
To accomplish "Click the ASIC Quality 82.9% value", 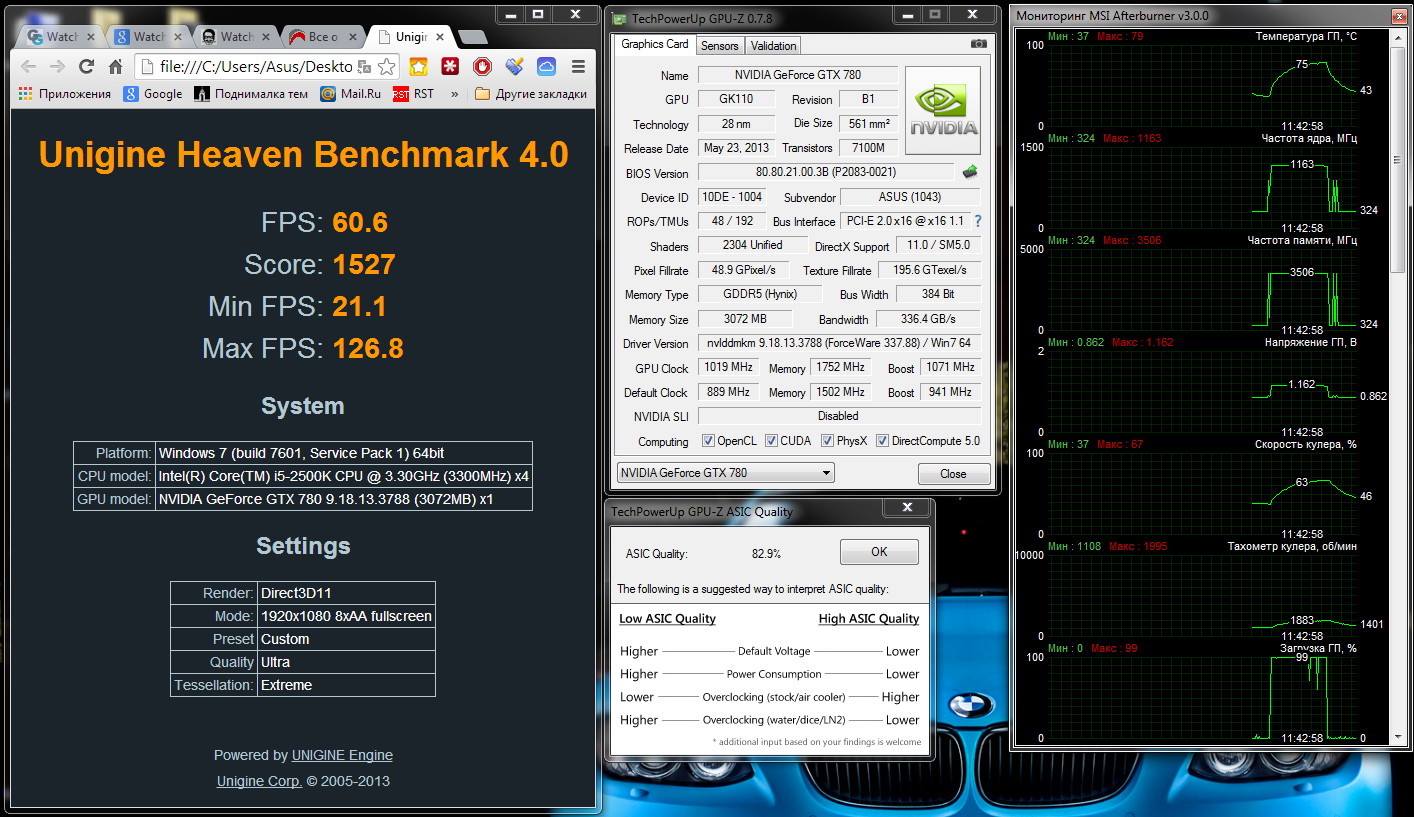I will 766,553.
